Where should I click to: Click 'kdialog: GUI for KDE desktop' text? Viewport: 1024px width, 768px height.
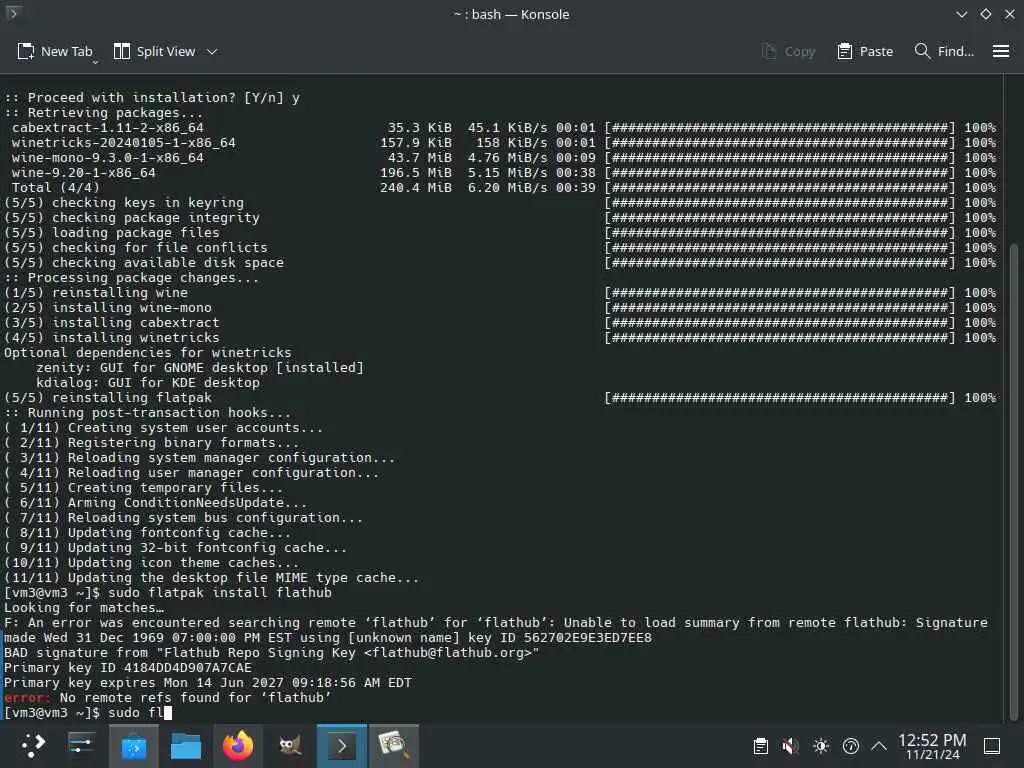[148, 382]
